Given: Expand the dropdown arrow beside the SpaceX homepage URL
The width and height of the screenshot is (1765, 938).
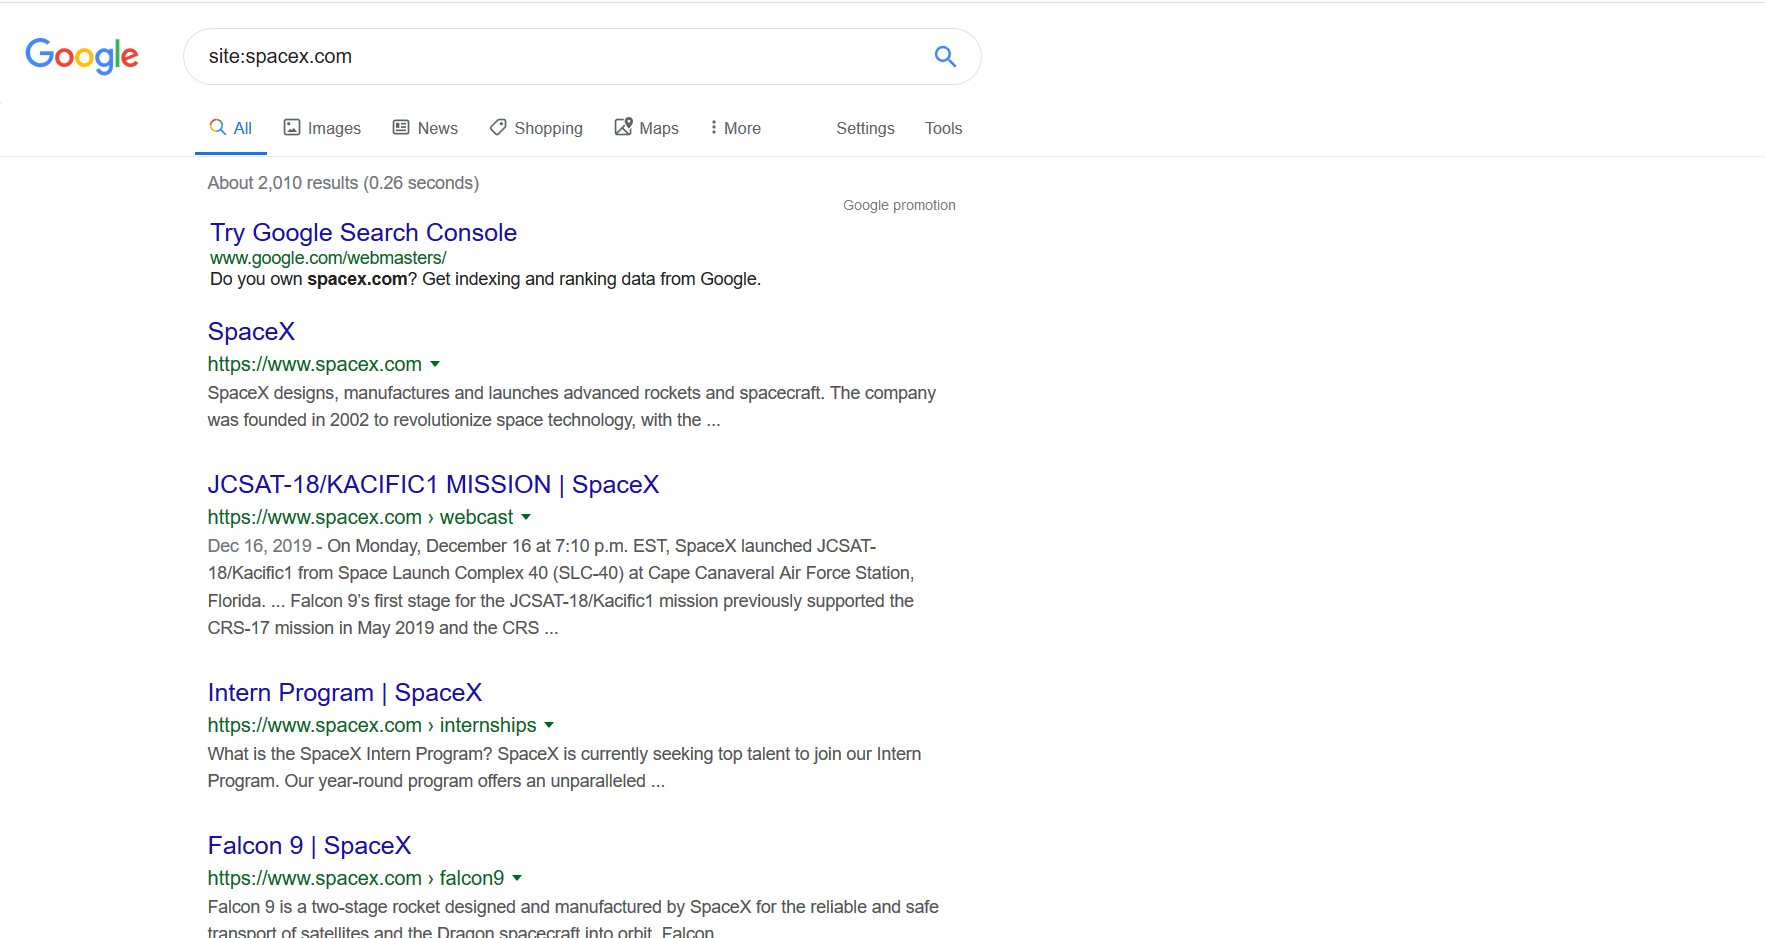Looking at the screenshot, I should click(435, 365).
